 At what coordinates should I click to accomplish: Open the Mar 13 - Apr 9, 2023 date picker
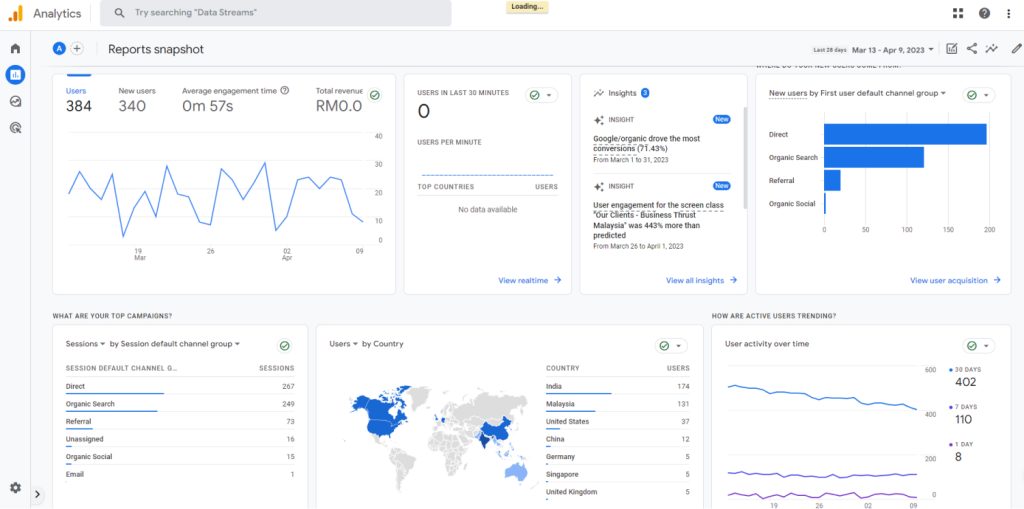[x=892, y=50]
